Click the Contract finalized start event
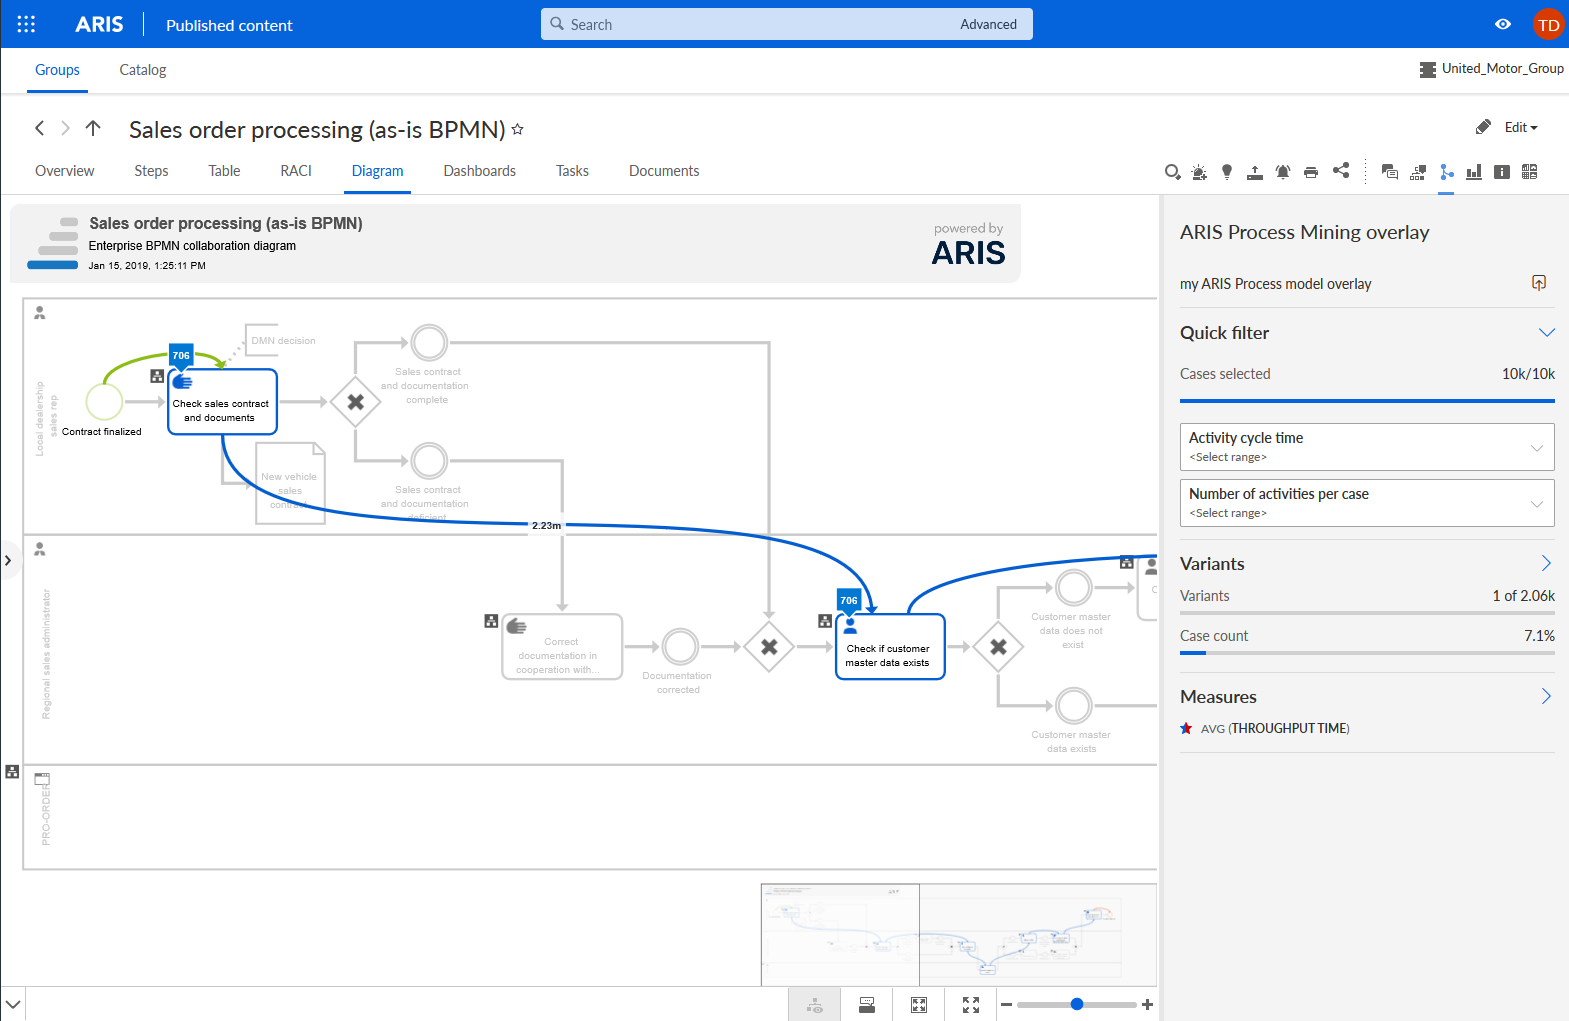Screen dimensions: 1569x1021 coord(104,402)
